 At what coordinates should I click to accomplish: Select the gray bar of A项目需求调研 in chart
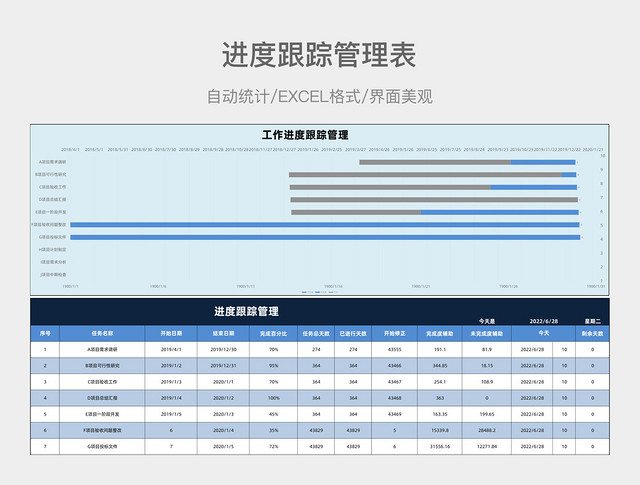pos(435,162)
